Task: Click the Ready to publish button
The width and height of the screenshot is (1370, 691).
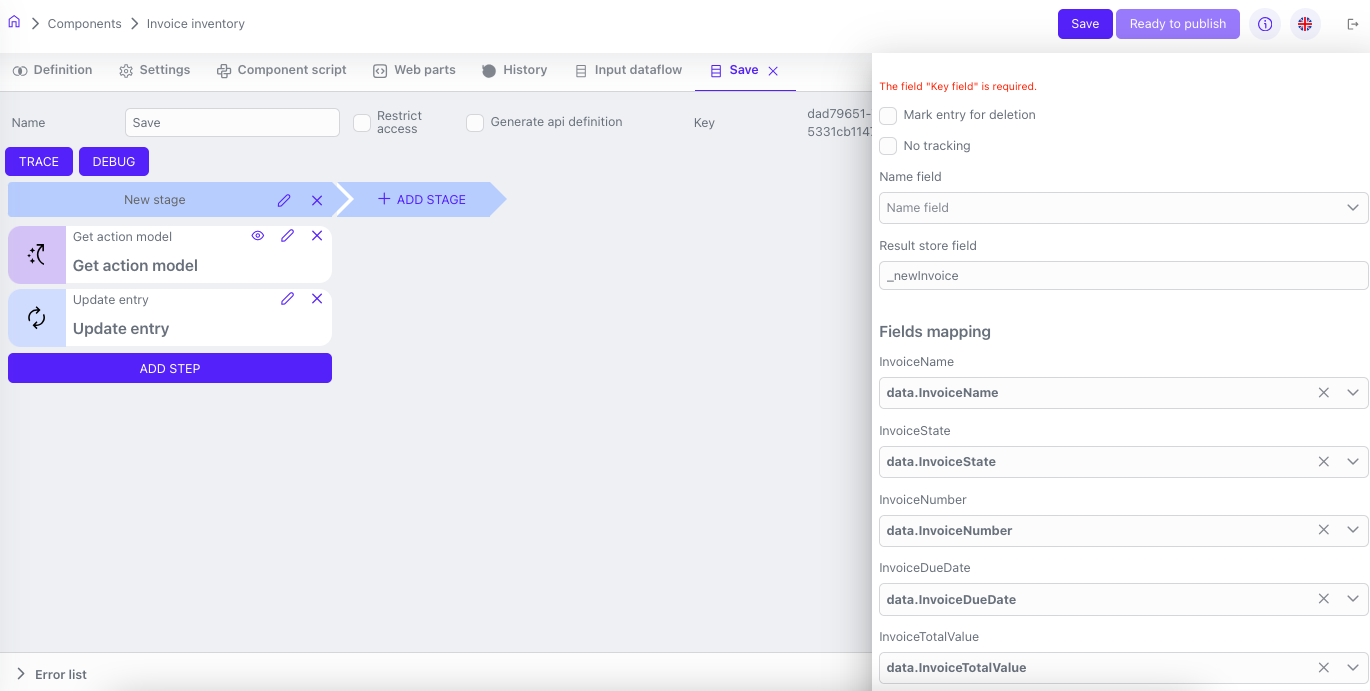Action: tap(1177, 24)
